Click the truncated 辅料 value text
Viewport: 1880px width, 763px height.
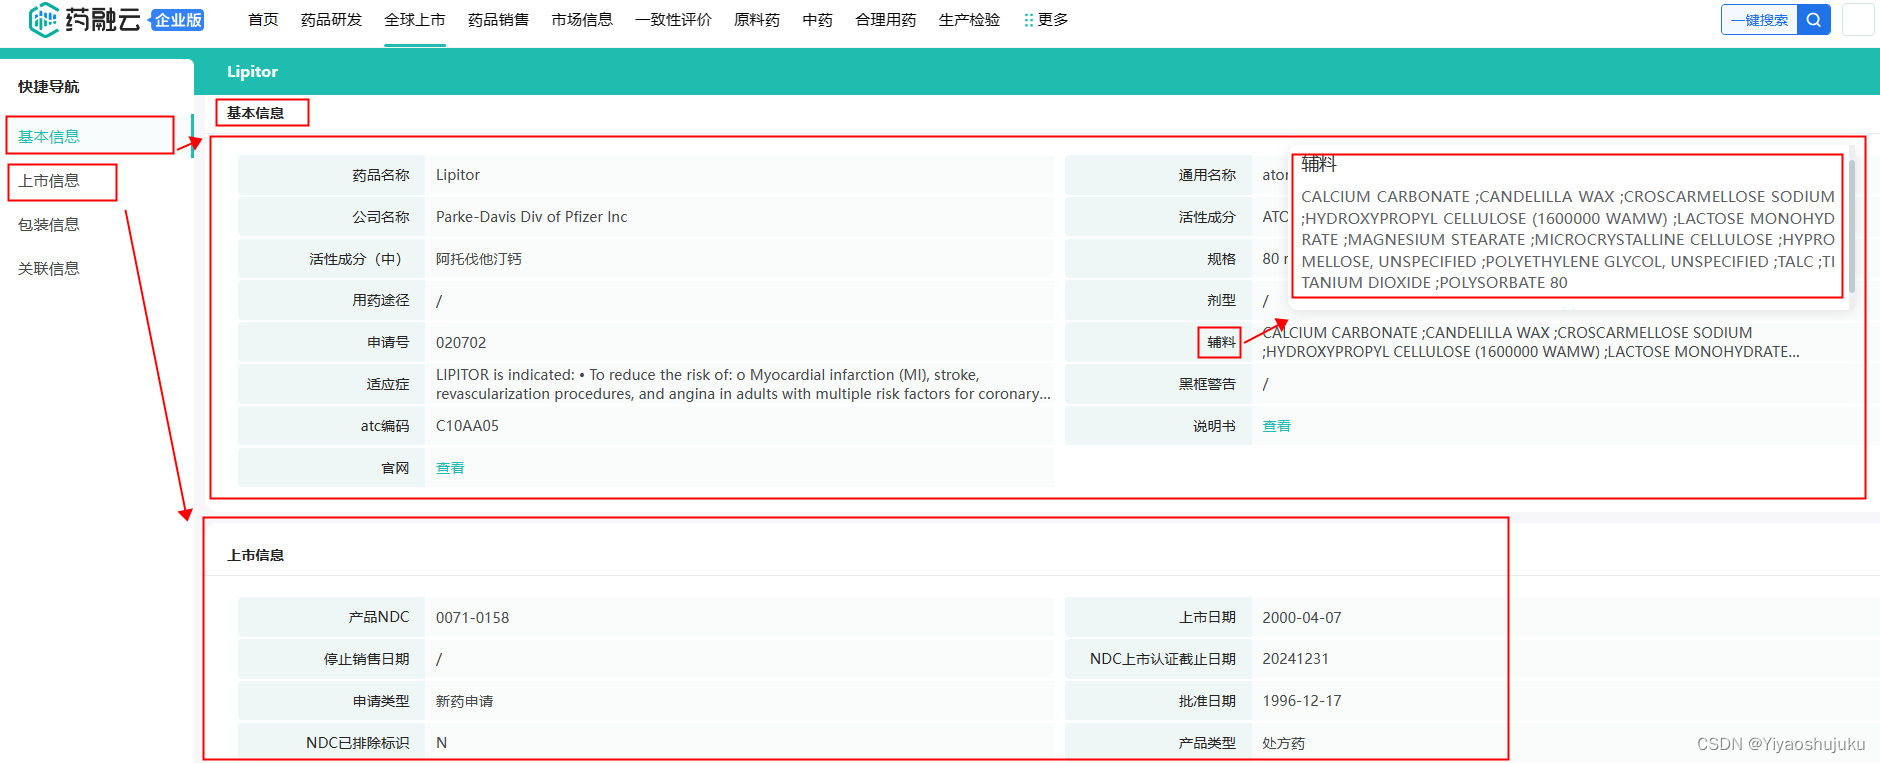(x=1531, y=342)
